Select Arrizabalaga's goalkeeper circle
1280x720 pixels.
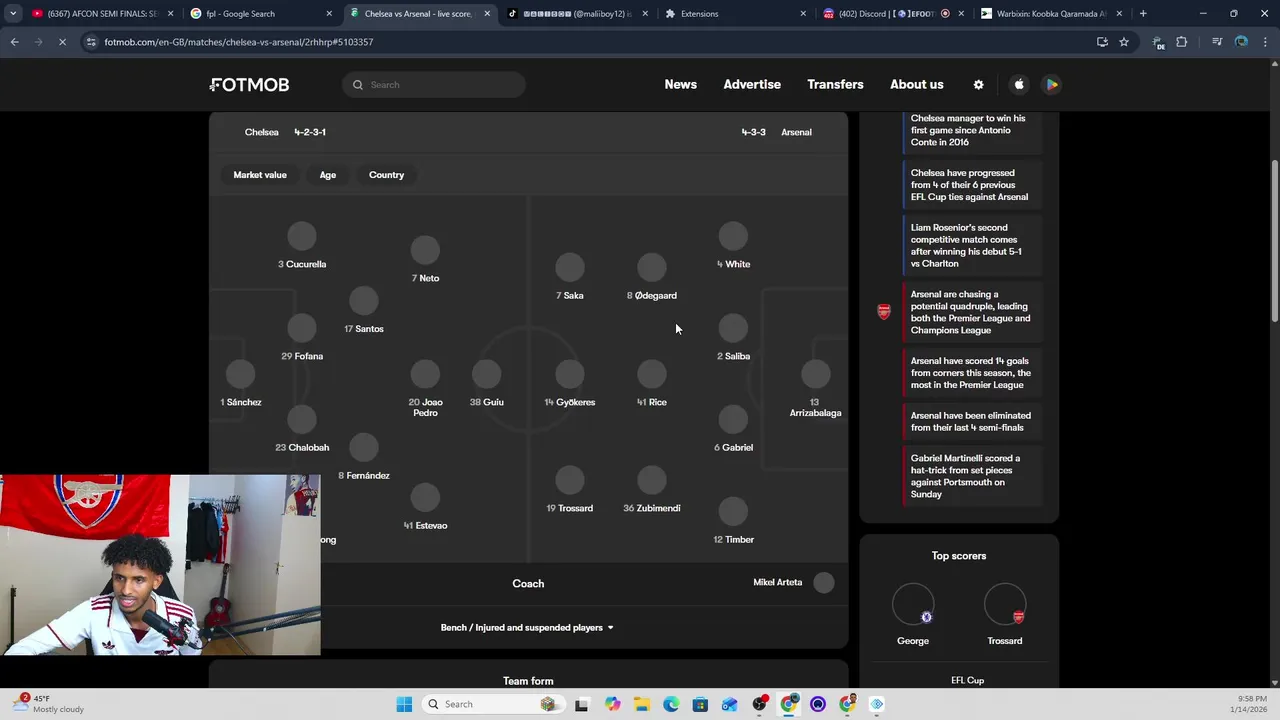point(816,375)
